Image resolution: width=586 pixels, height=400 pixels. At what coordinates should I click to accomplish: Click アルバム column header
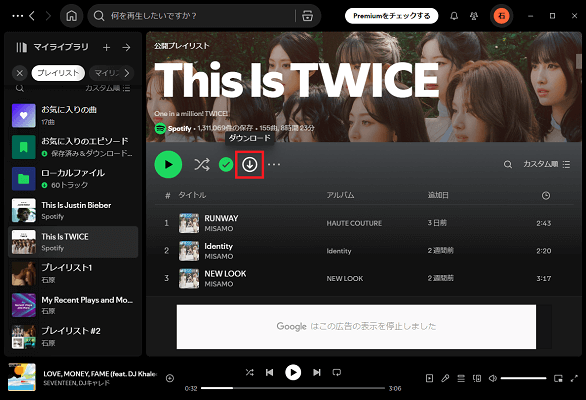(340, 195)
